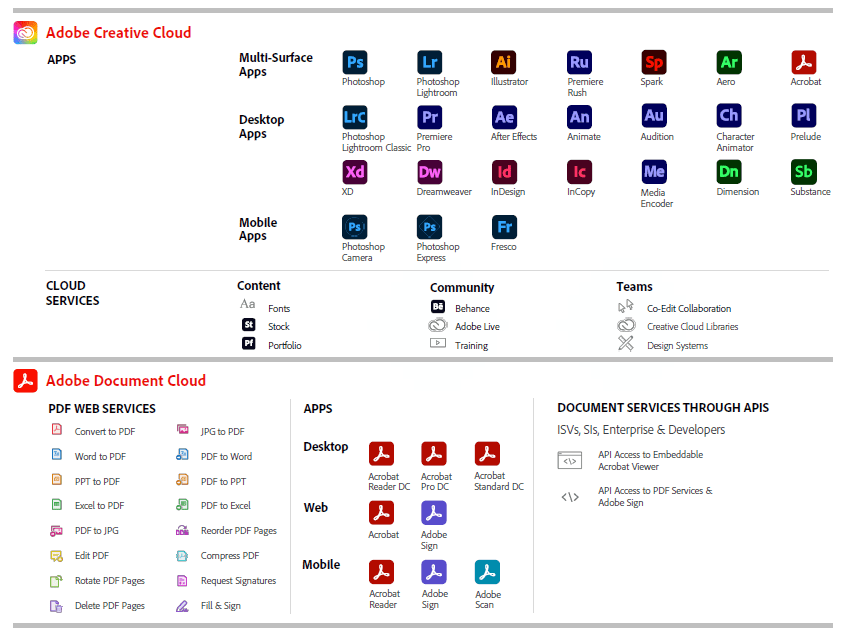Click the Adobe Document Cloud logo icon
The height and width of the screenshot is (635, 846).
[x=25, y=381]
